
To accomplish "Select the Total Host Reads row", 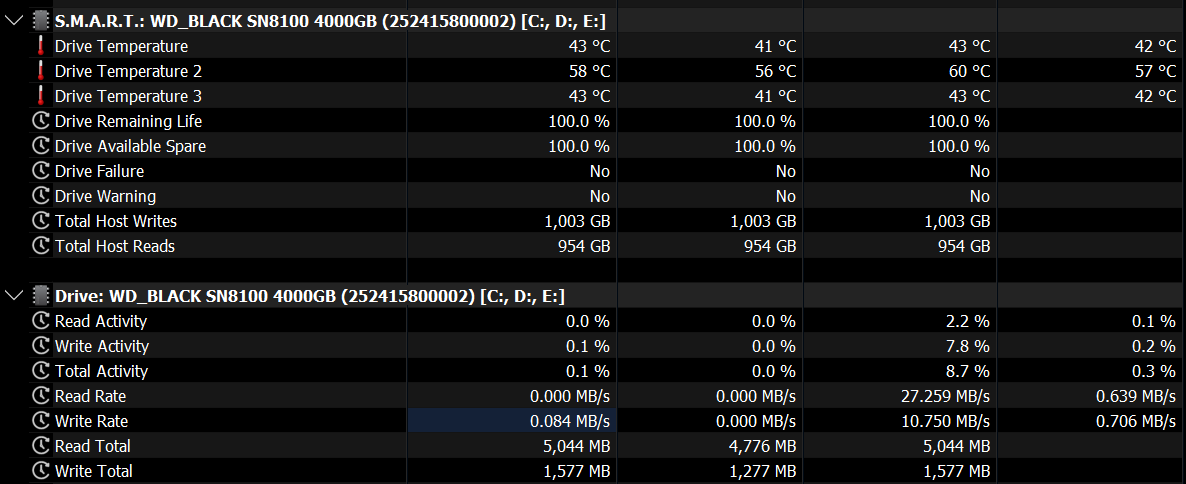I will (114, 246).
